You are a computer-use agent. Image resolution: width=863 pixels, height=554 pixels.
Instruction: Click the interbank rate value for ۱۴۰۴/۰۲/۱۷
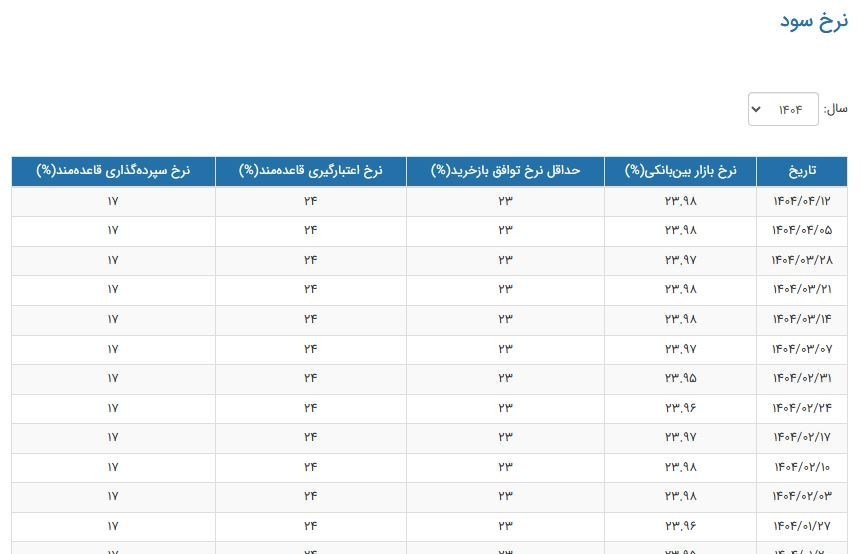pyautogui.click(x=680, y=438)
